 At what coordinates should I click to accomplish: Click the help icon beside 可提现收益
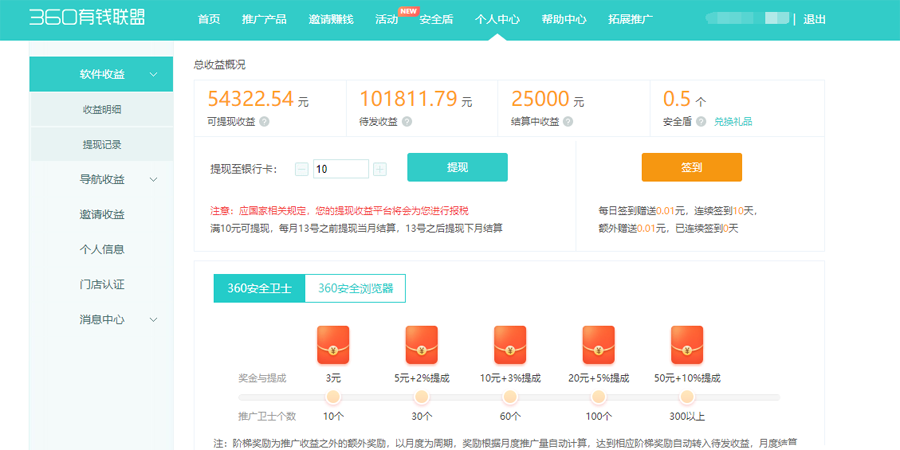(x=264, y=122)
